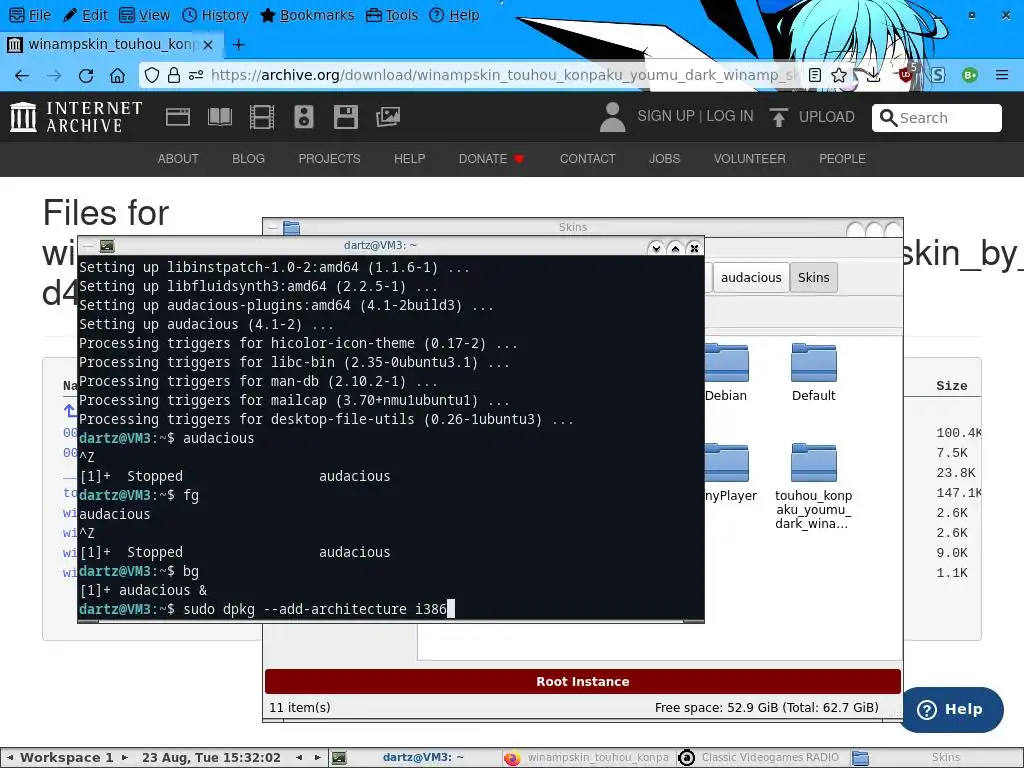Open the Firefox downloads panel

coord(873,75)
